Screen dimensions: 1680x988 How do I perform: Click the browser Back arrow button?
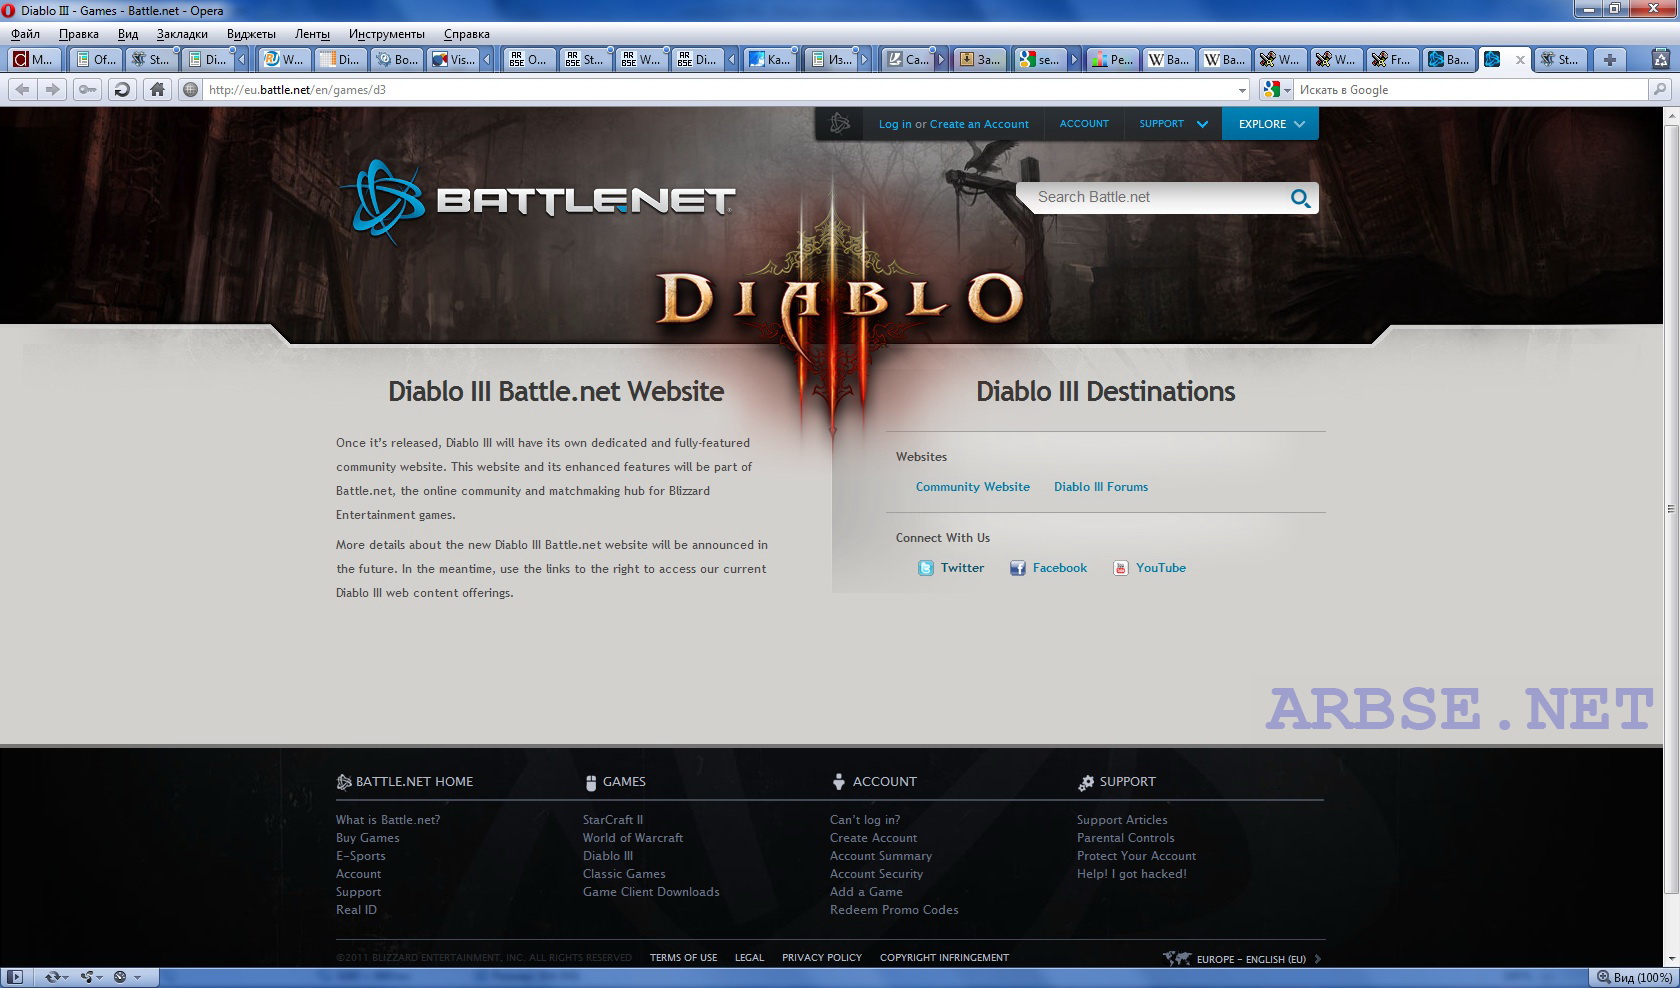(22, 90)
